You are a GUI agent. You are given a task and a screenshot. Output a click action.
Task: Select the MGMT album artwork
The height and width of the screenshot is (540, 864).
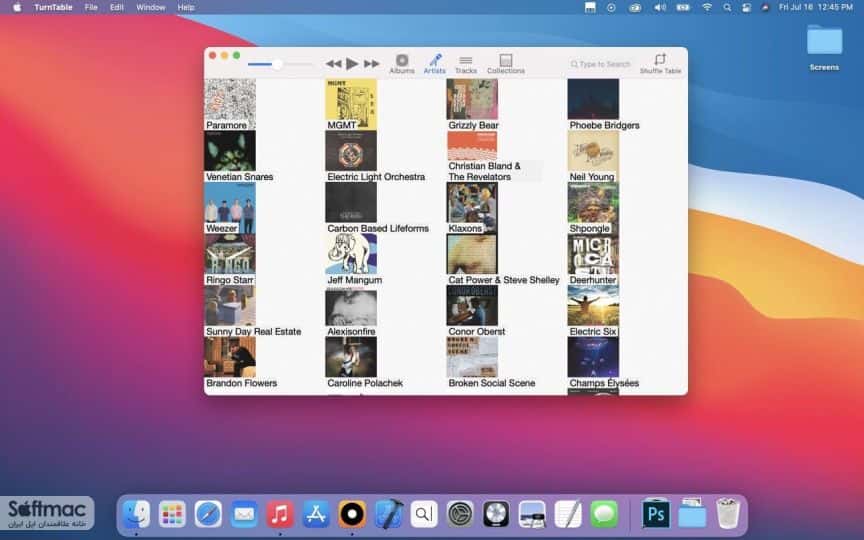pos(351,104)
